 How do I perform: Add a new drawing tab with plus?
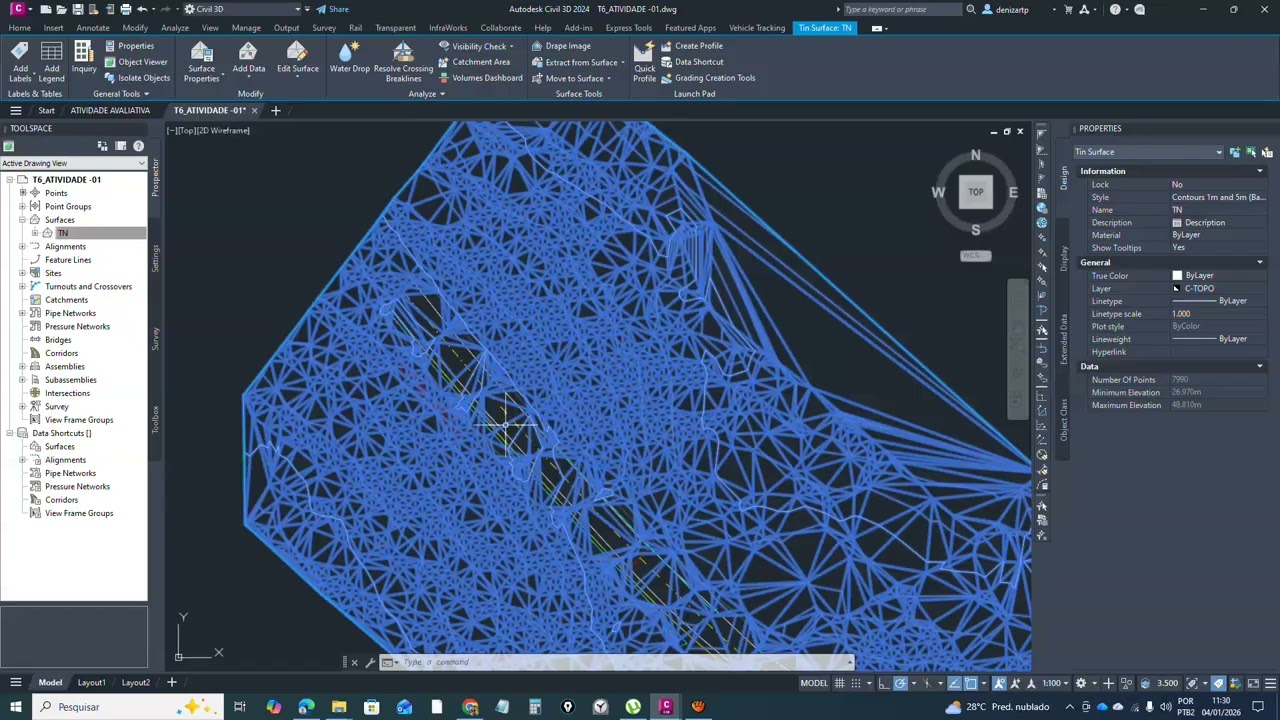pos(275,110)
